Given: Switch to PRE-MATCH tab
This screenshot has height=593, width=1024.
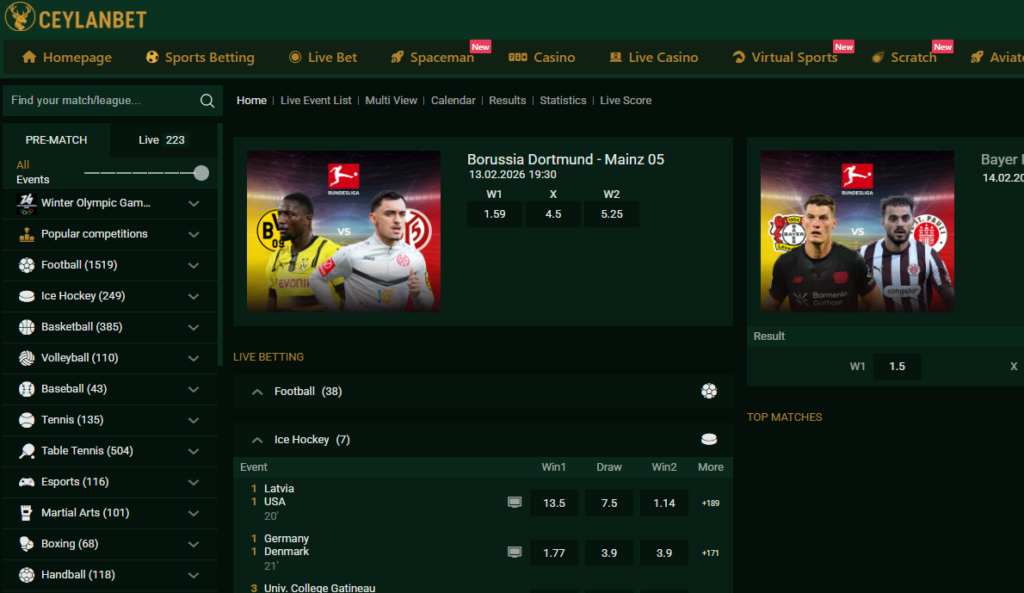Looking at the screenshot, I should [x=56, y=140].
